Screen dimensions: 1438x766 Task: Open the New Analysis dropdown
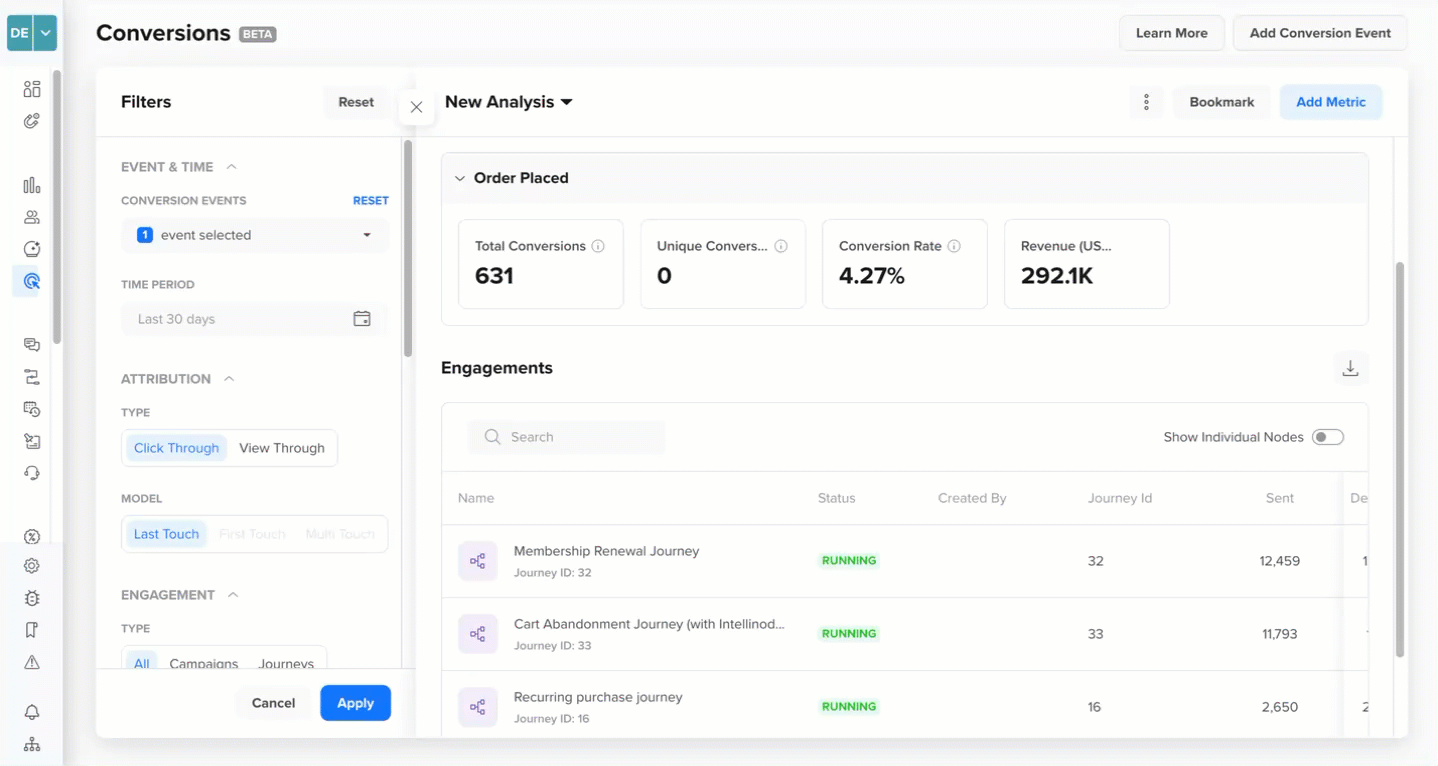508,102
